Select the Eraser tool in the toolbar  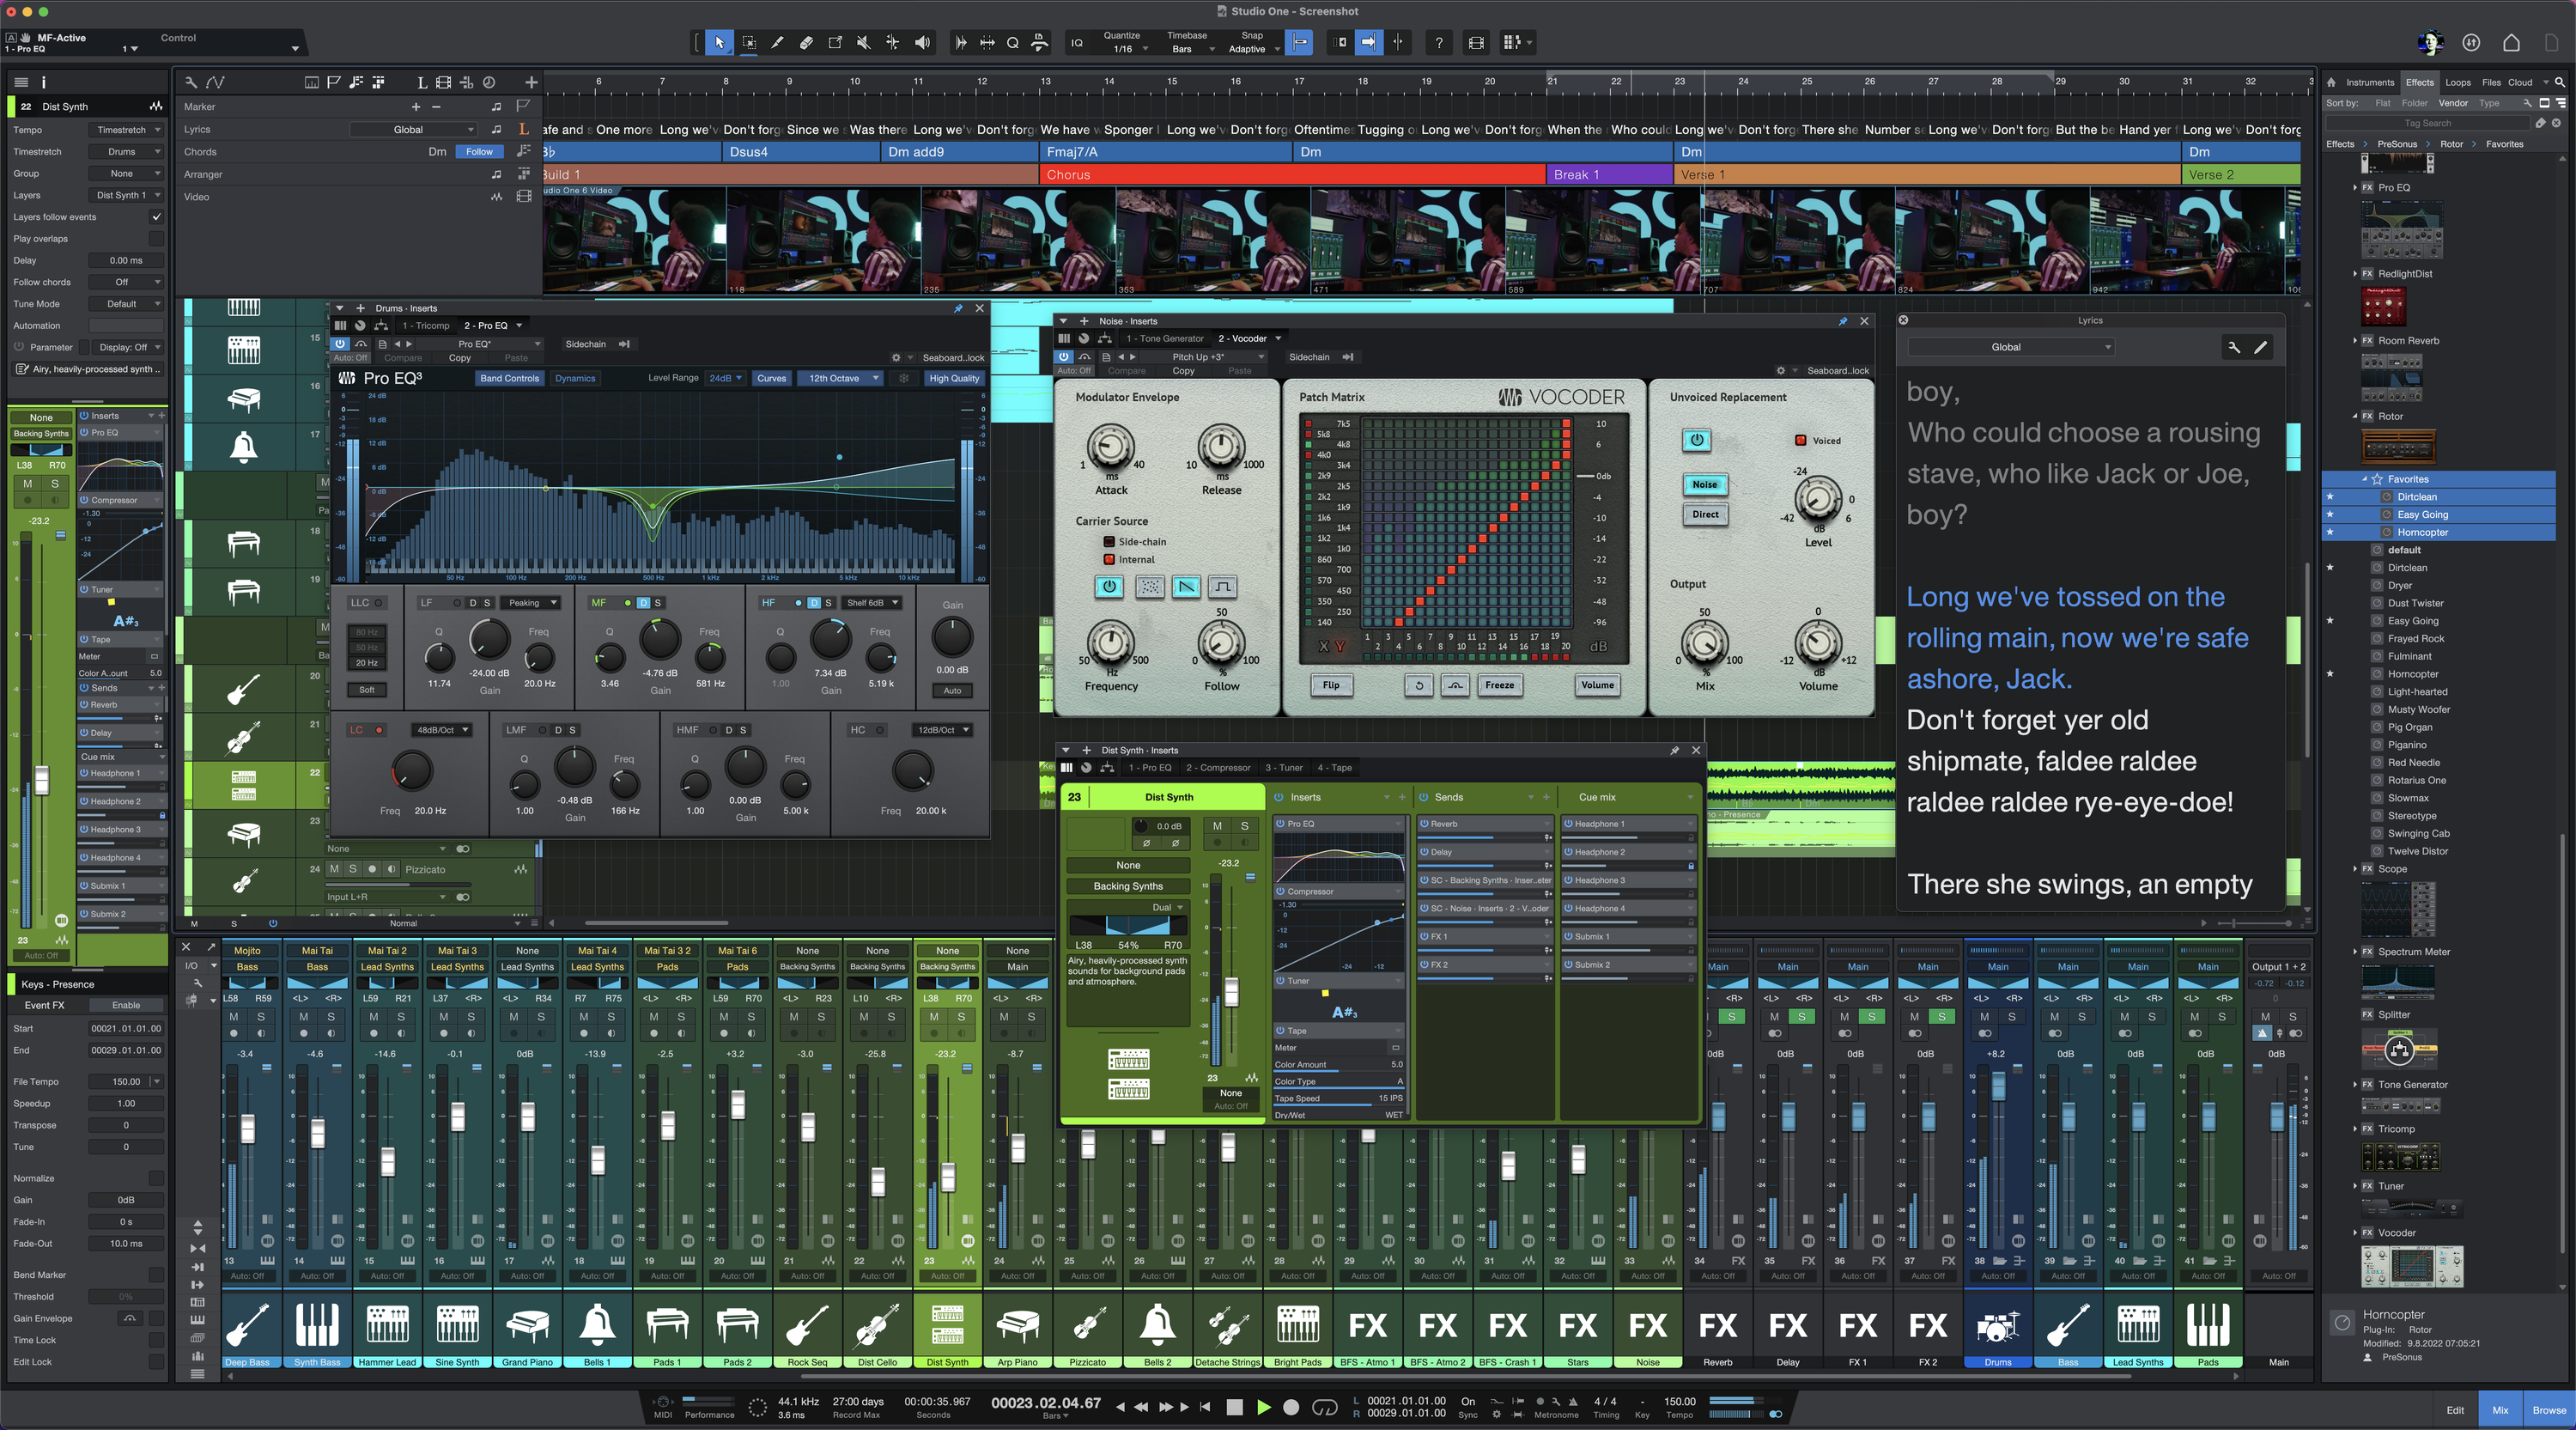[805, 42]
